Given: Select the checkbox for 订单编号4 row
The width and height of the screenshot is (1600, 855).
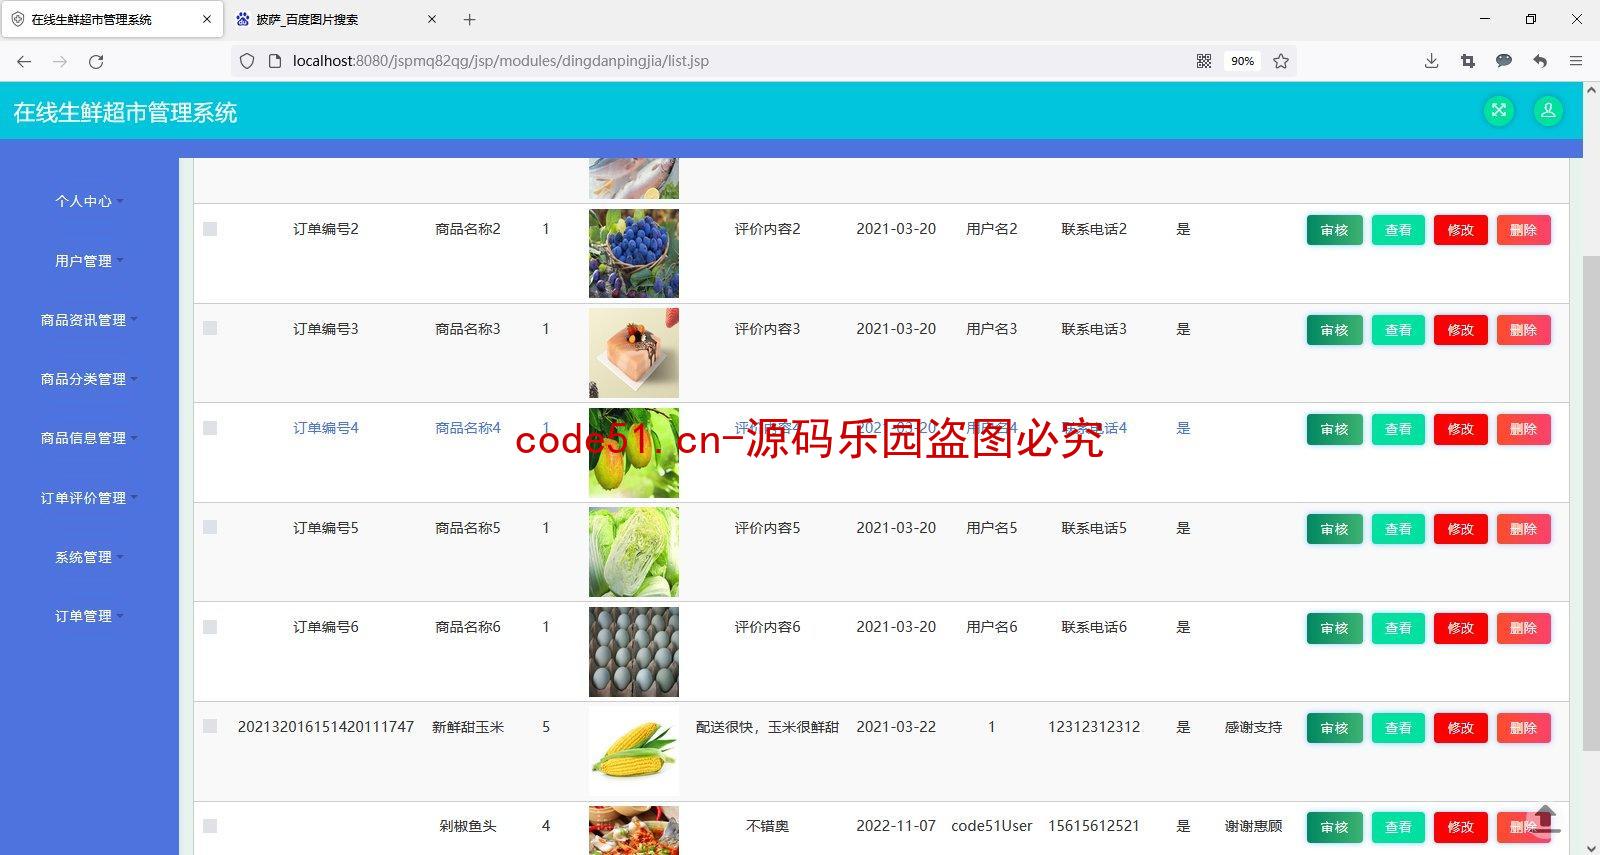Looking at the screenshot, I should (x=210, y=428).
